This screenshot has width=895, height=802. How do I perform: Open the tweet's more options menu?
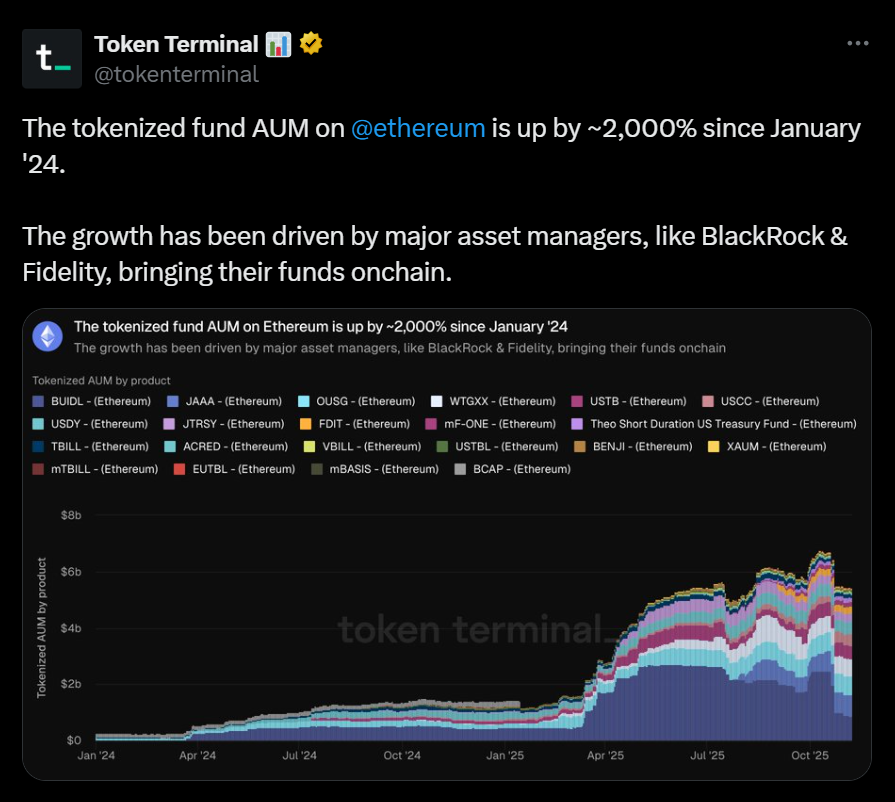pyautogui.click(x=857, y=44)
